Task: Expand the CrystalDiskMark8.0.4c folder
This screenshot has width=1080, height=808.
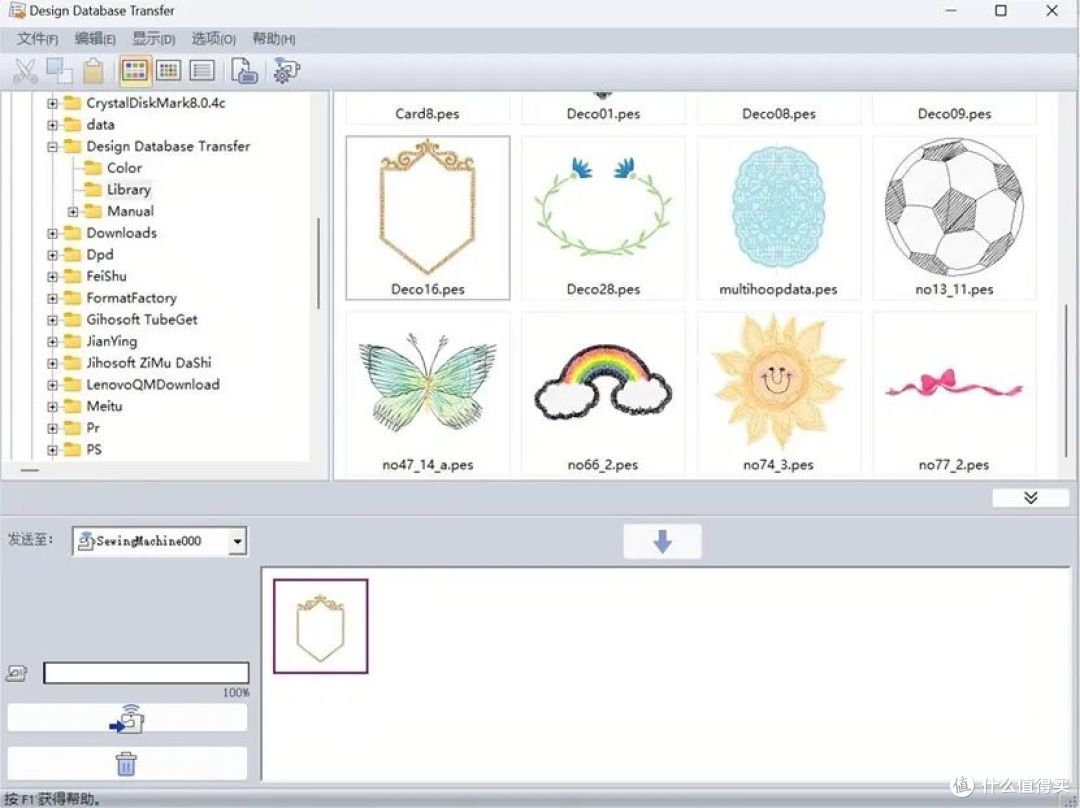Action: click(52, 103)
